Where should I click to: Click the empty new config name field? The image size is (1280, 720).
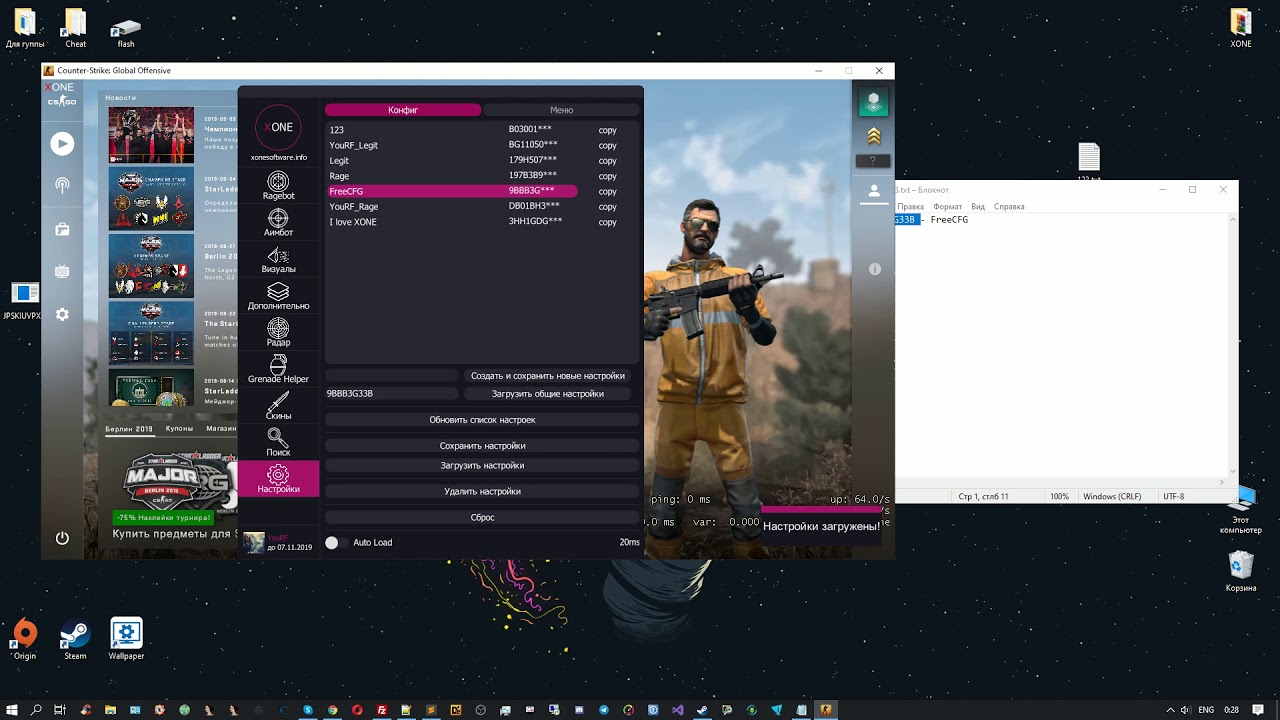[391, 376]
